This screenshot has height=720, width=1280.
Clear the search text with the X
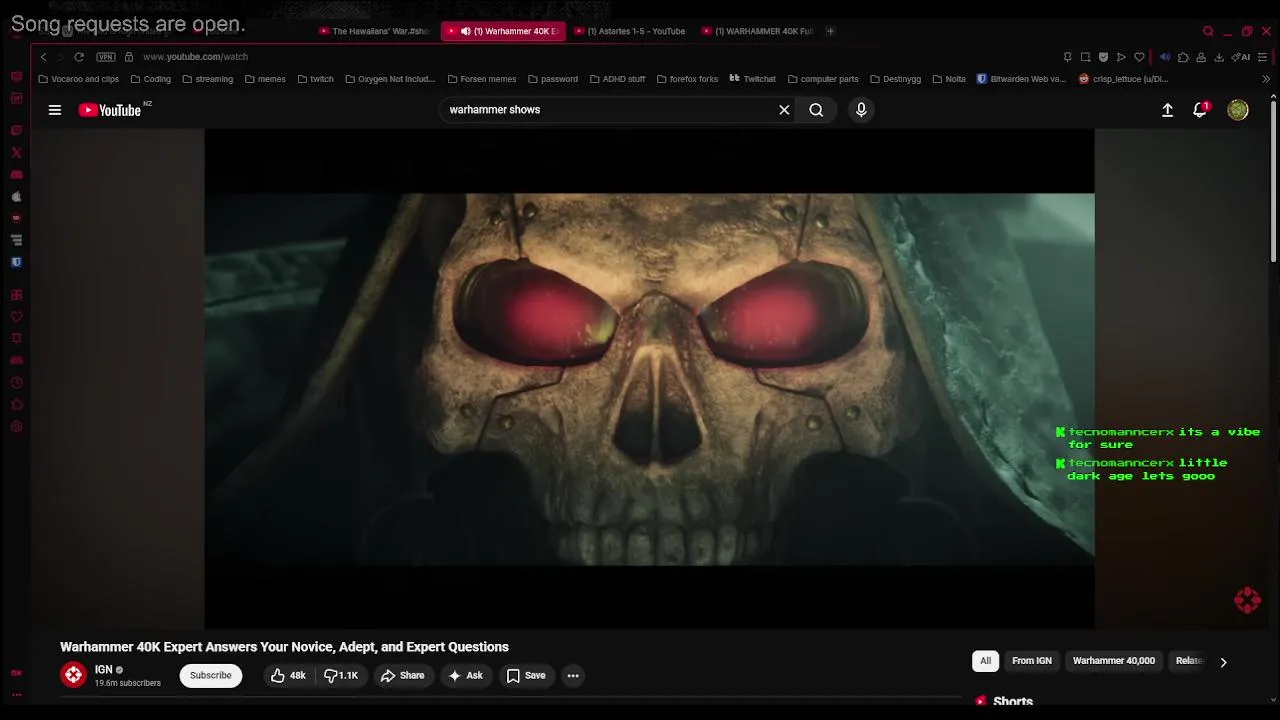784,110
